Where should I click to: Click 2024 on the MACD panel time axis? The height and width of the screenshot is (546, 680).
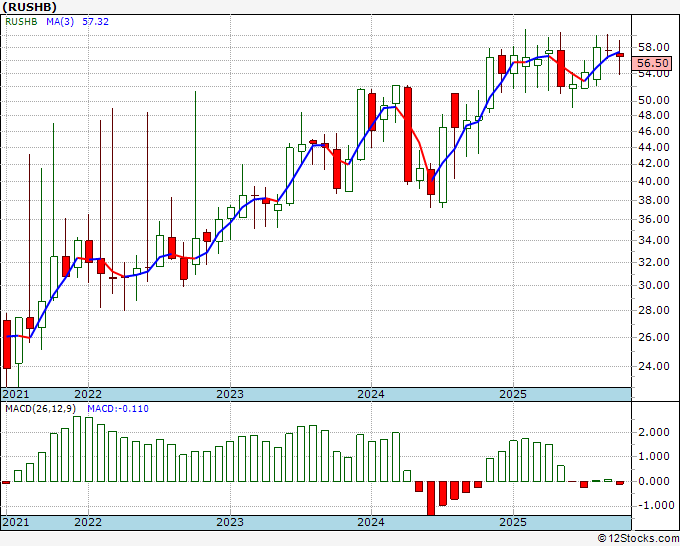click(371, 522)
